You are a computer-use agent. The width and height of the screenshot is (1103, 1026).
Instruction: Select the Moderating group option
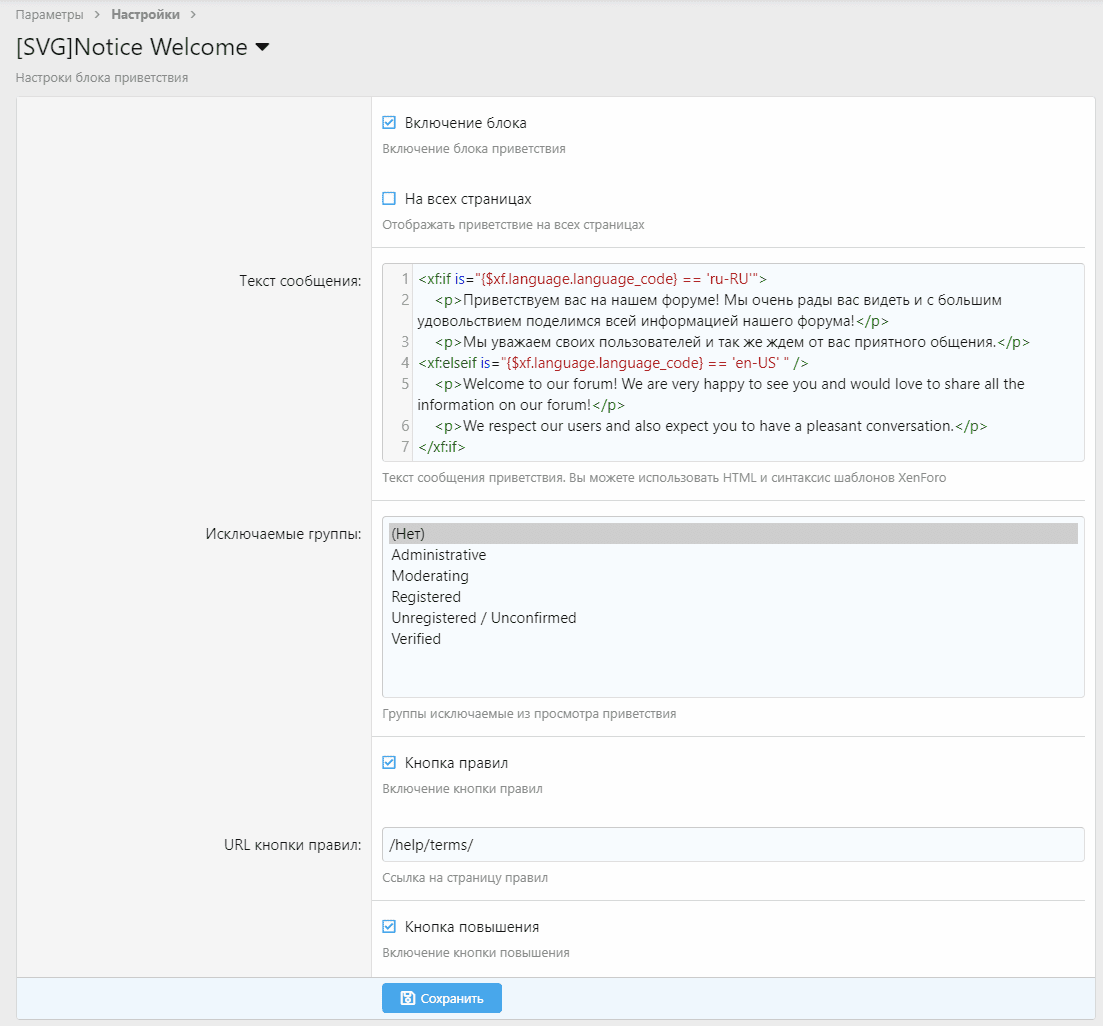430,576
